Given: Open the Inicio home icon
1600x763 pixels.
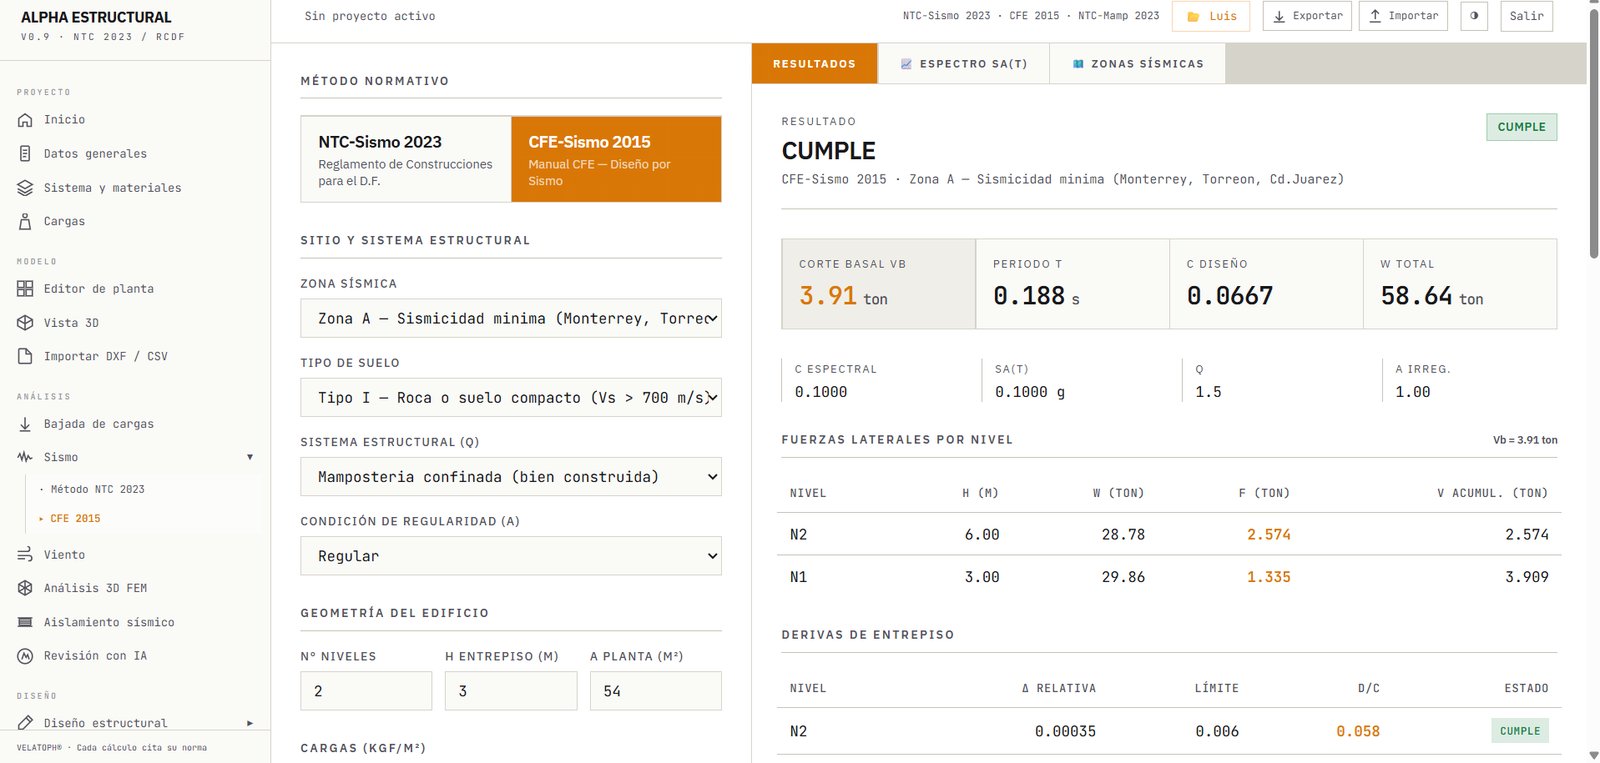Looking at the screenshot, I should click(x=25, y=120).
